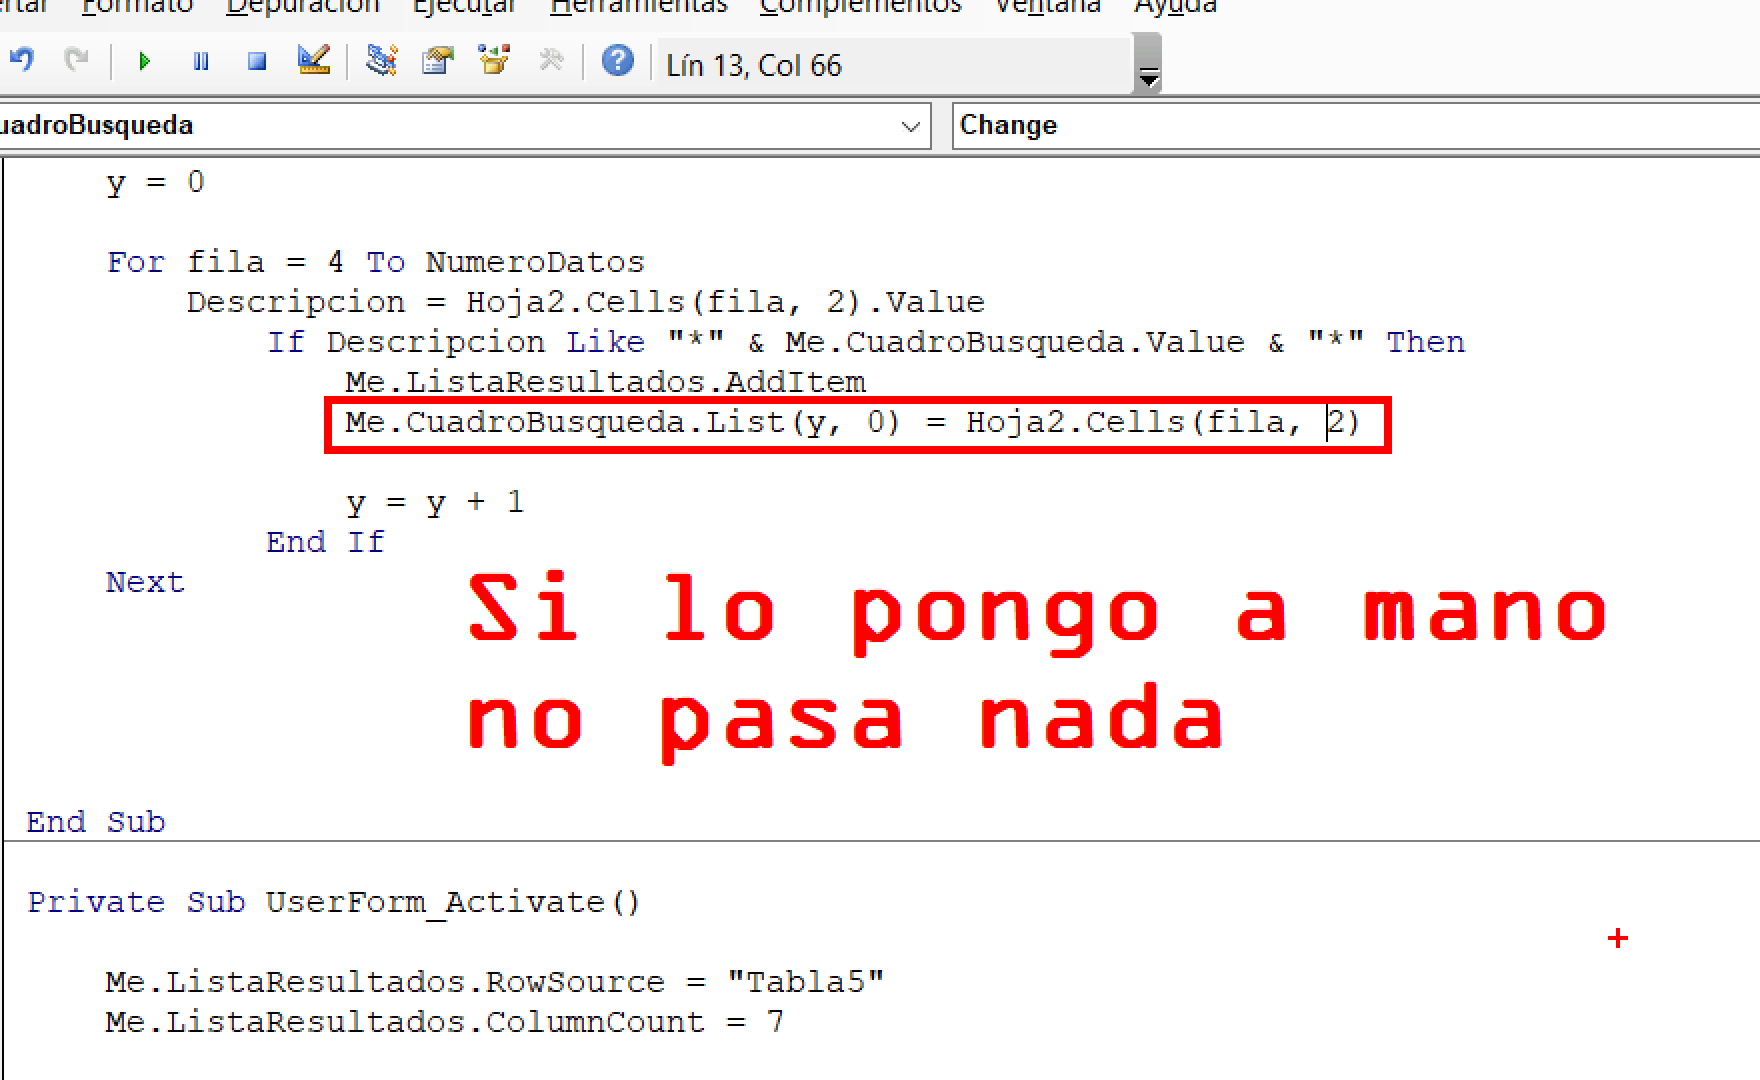Open the Project Explorer icon
The image size is (1760, 1080).
(381, 61)
